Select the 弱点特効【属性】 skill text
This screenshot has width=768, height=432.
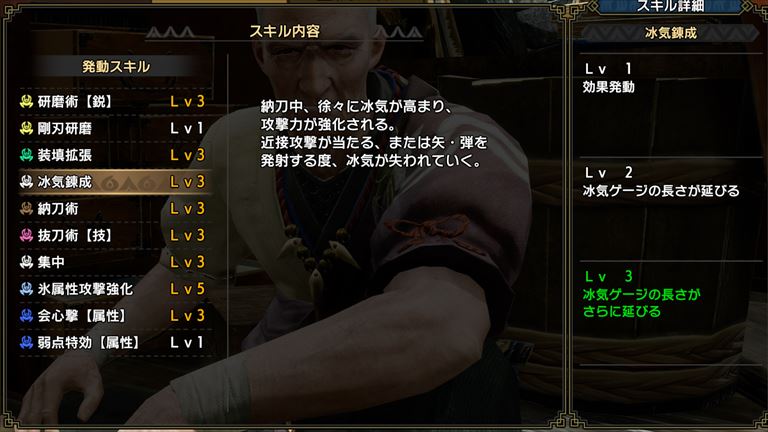[89, 342]
